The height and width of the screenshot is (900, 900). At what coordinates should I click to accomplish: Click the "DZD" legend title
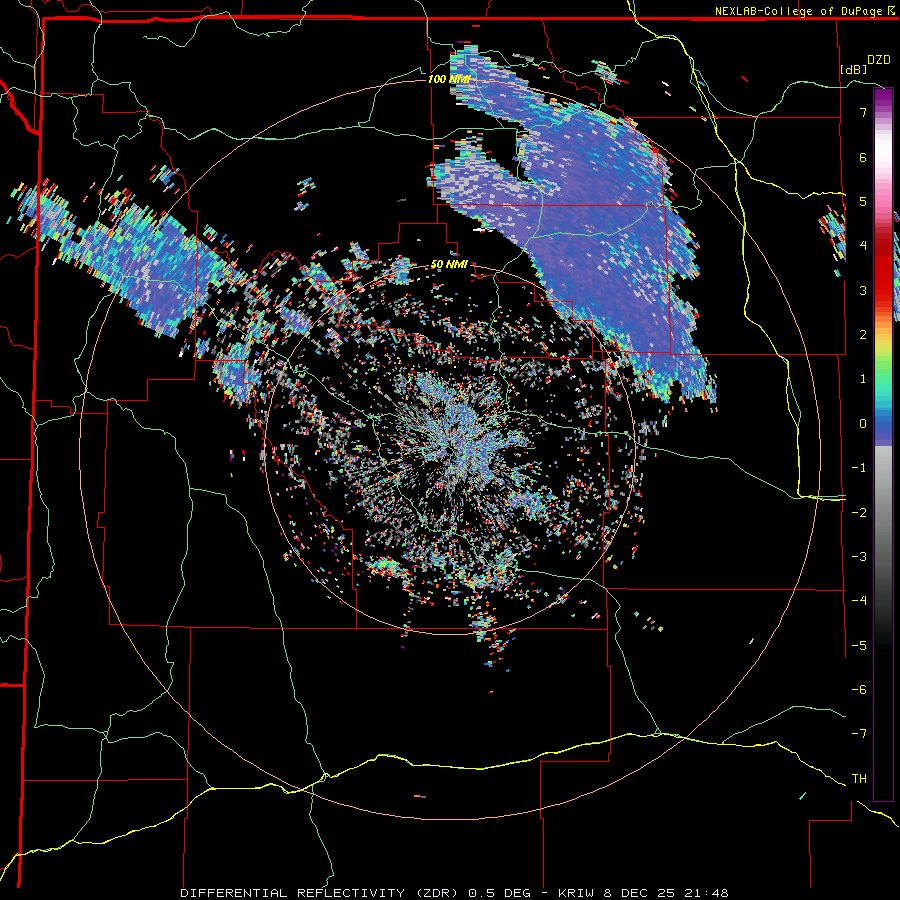pos(879,60)
